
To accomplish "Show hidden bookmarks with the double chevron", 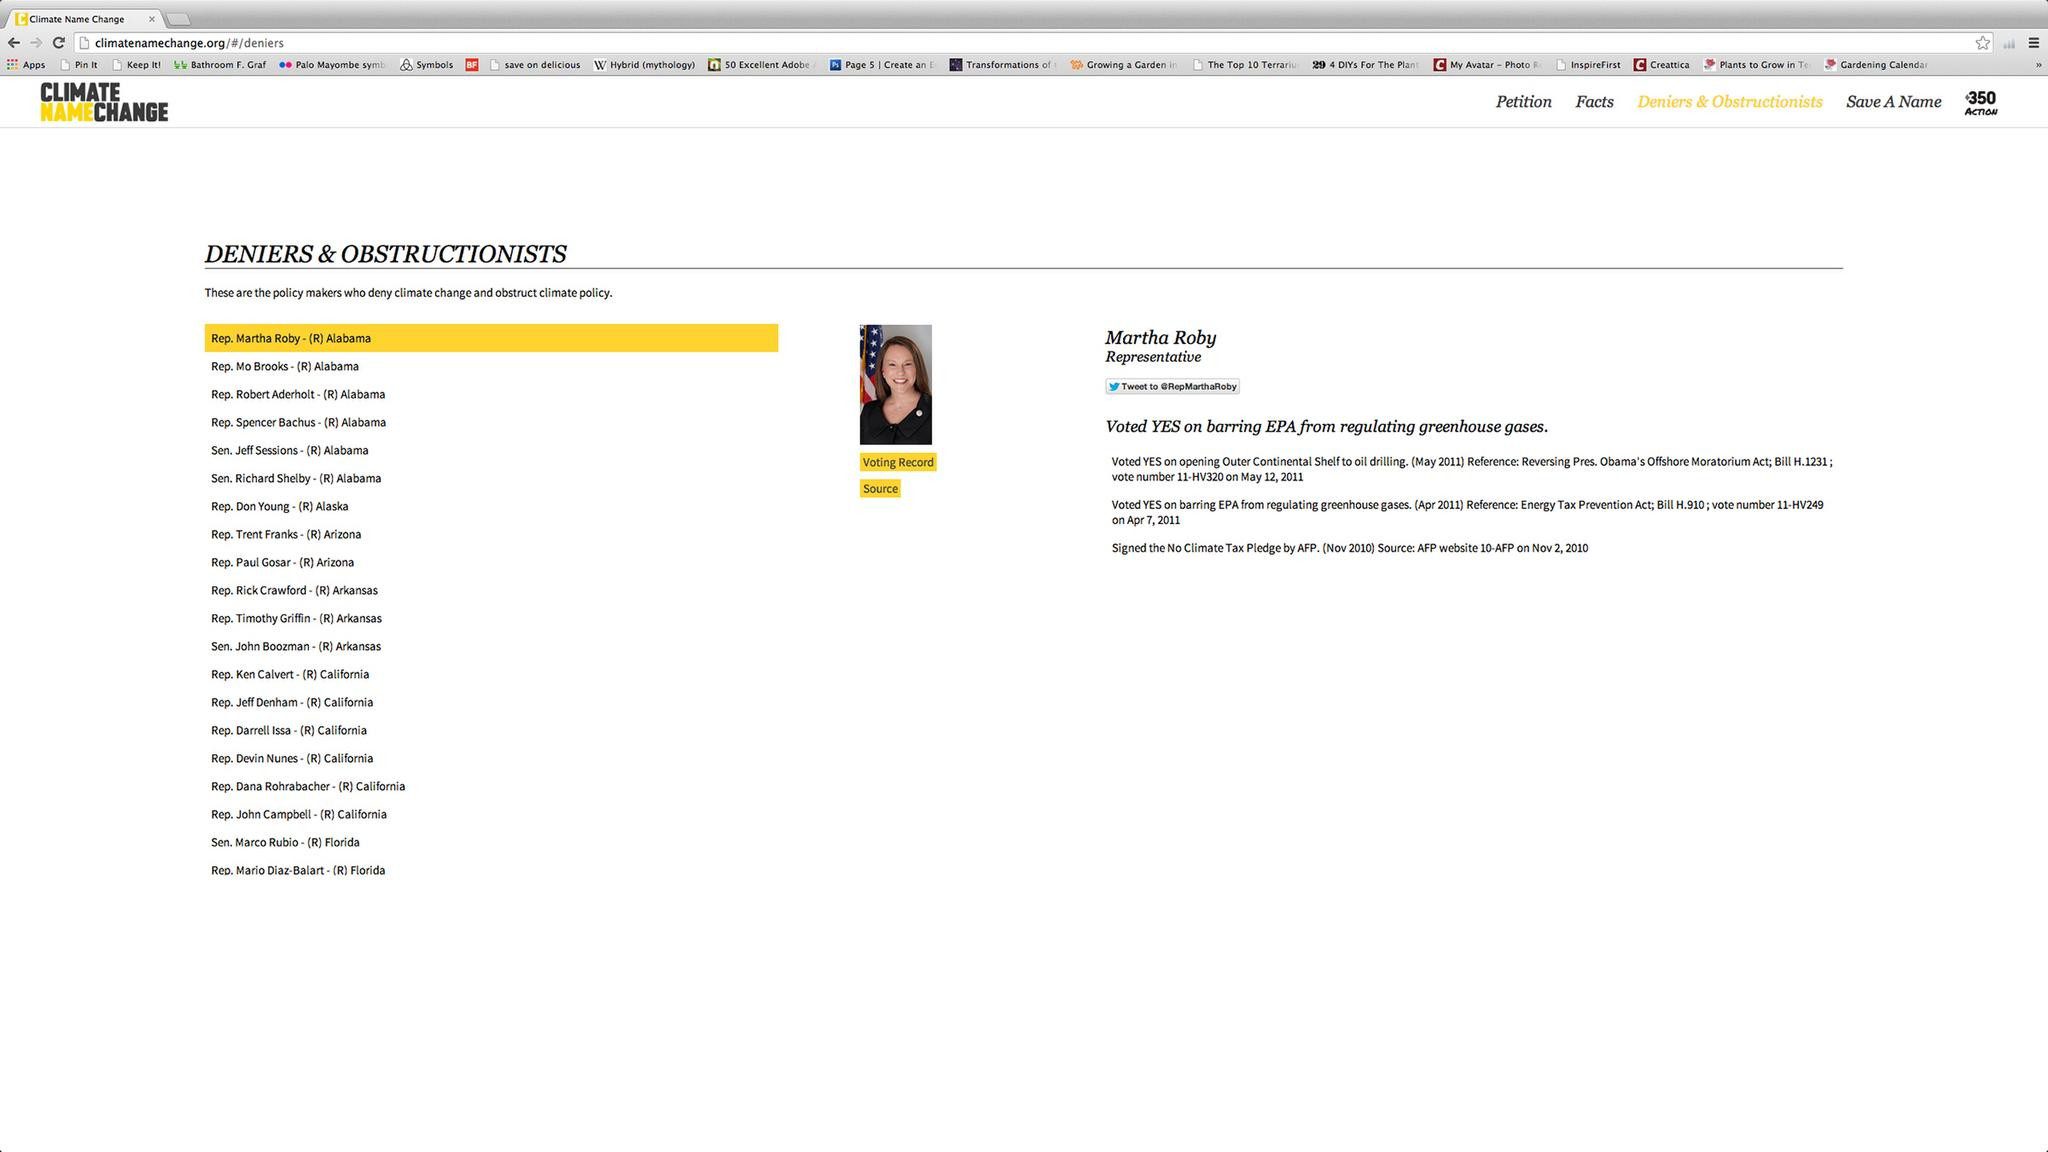I will click(2038, 65).
